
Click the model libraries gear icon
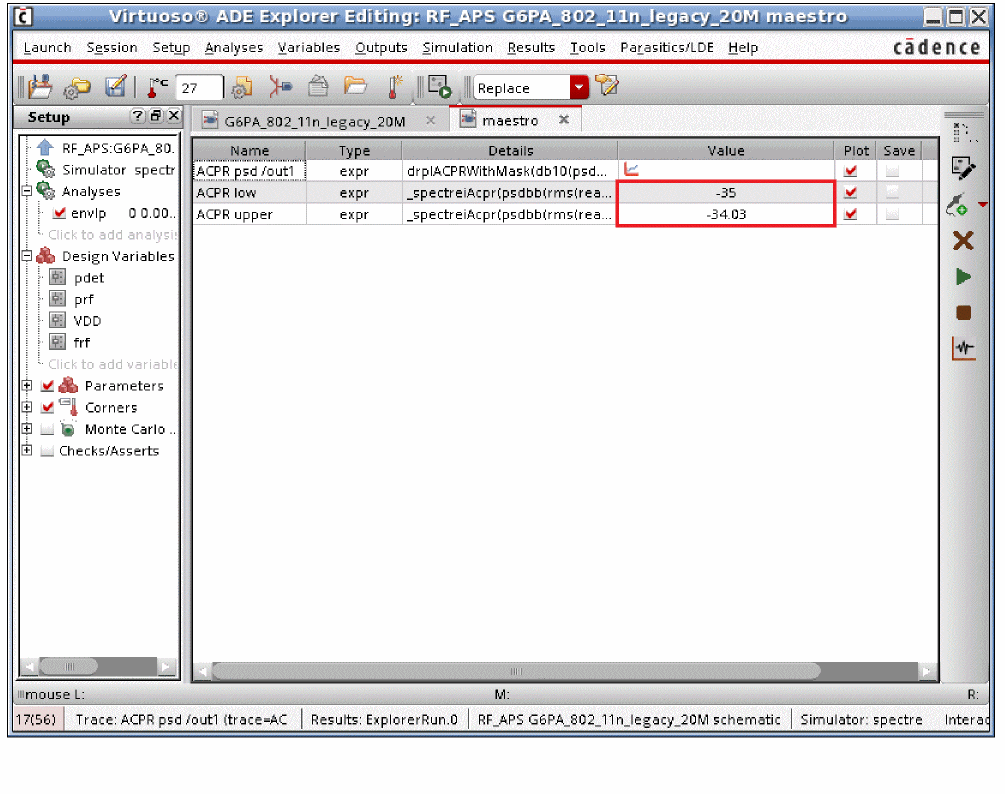click(x=242, y=87)
